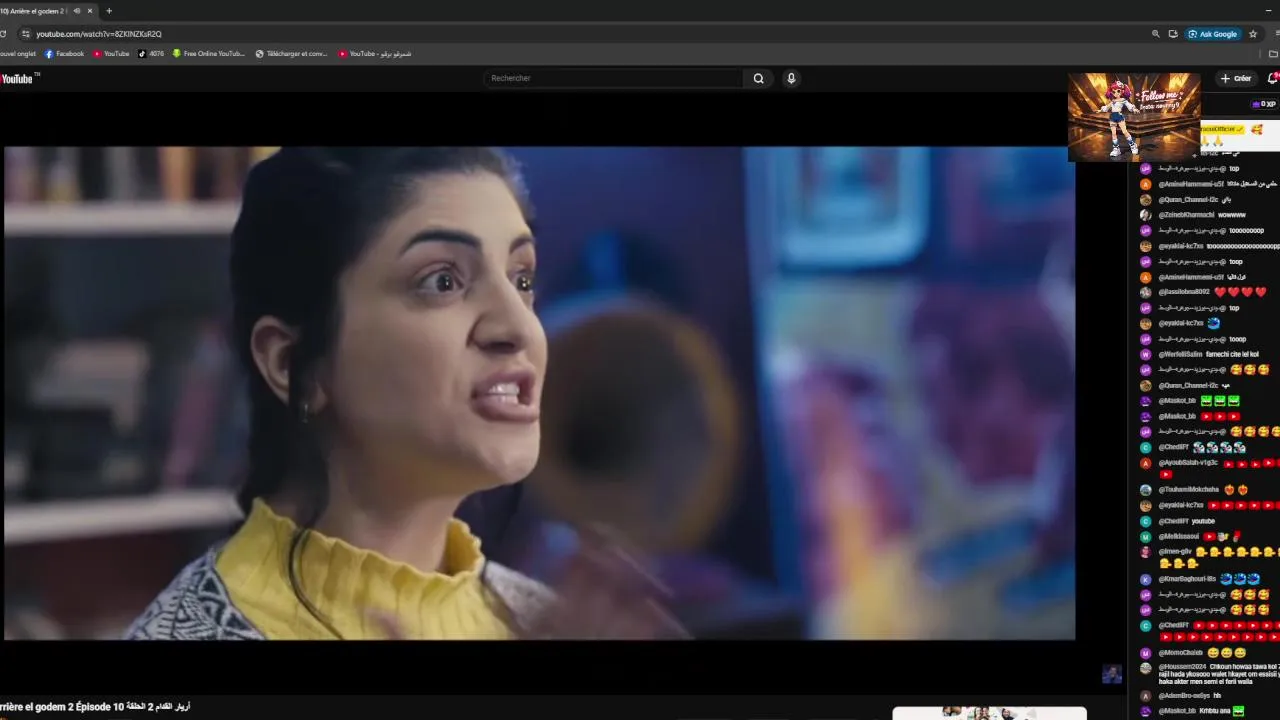Click the ZeinebKharmachi avatar in chat
The width and height of the screenshot is (1280, 720).
click(1146, 215)
